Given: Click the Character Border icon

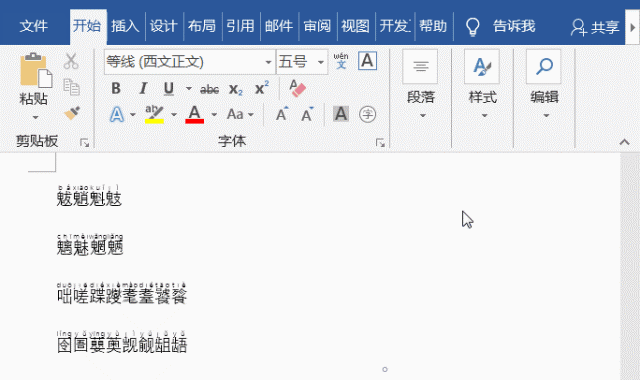Looking at the screenshot, I should tap(367, 61).
